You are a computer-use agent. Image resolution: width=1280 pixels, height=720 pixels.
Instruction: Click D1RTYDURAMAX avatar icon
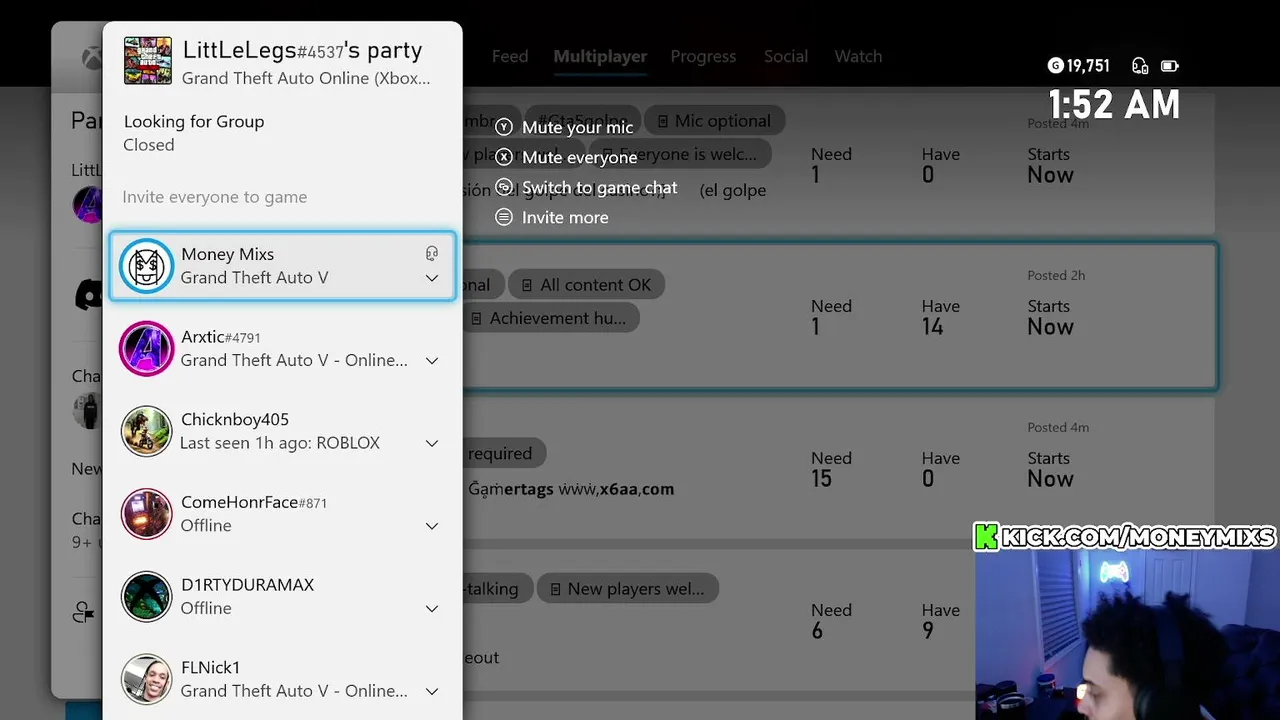click(146, 596)
